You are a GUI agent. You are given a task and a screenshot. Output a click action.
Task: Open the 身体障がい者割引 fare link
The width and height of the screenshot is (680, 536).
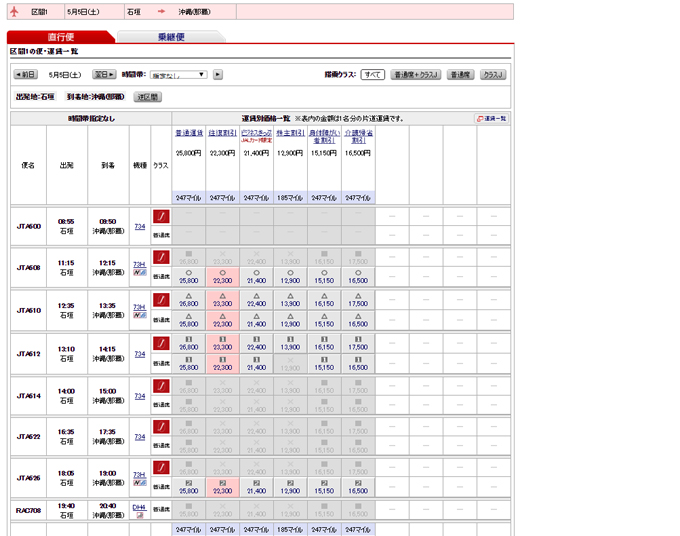(x=324, y=137)
